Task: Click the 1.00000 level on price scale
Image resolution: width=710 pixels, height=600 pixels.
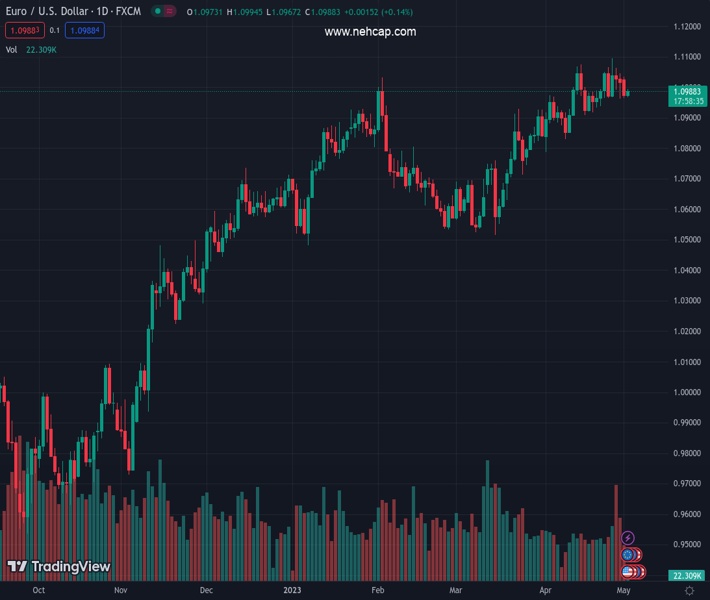Action: click(687, 393)
